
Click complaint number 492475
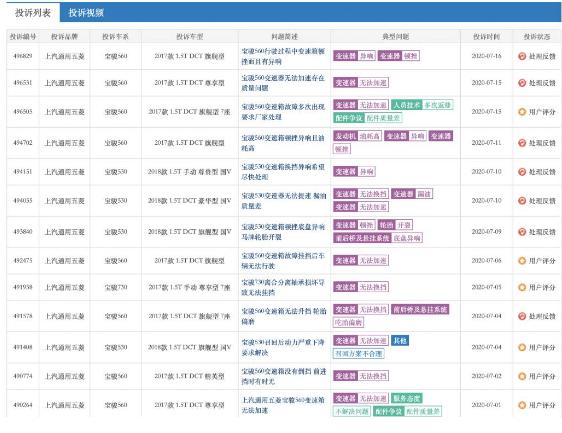click(x=23, y=261)
